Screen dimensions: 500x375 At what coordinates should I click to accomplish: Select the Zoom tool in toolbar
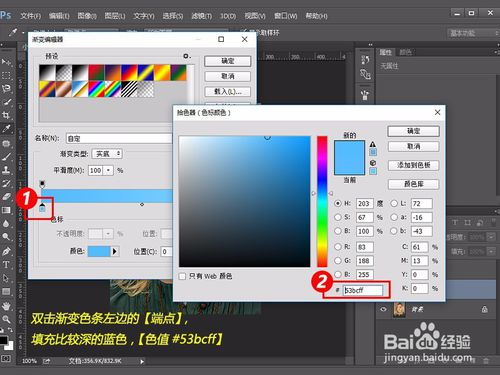click(x=6, y=319)
